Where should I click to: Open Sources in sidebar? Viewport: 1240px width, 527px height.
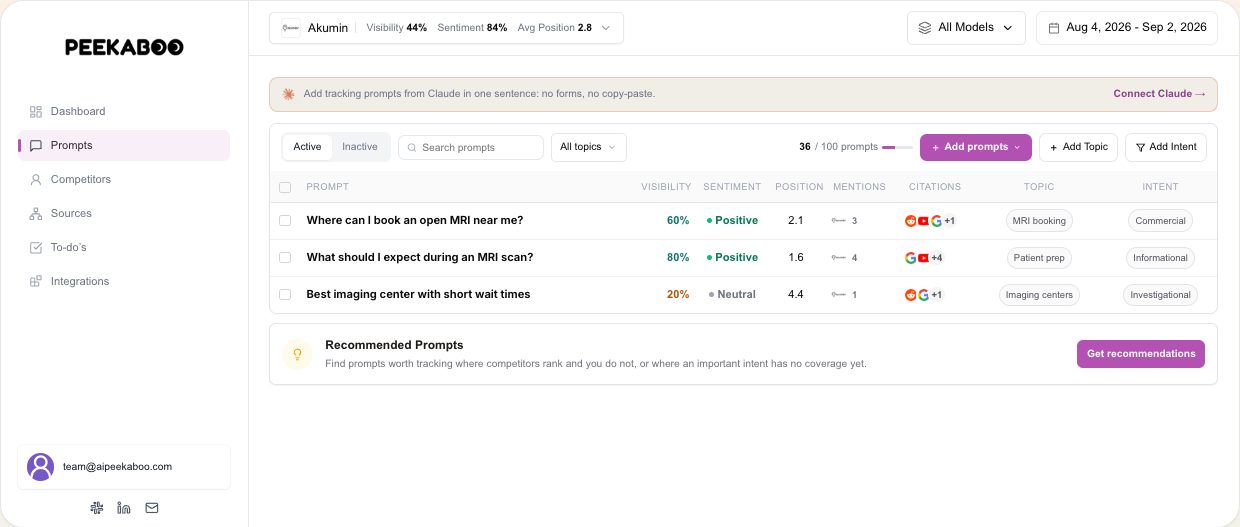pos(124,213)
